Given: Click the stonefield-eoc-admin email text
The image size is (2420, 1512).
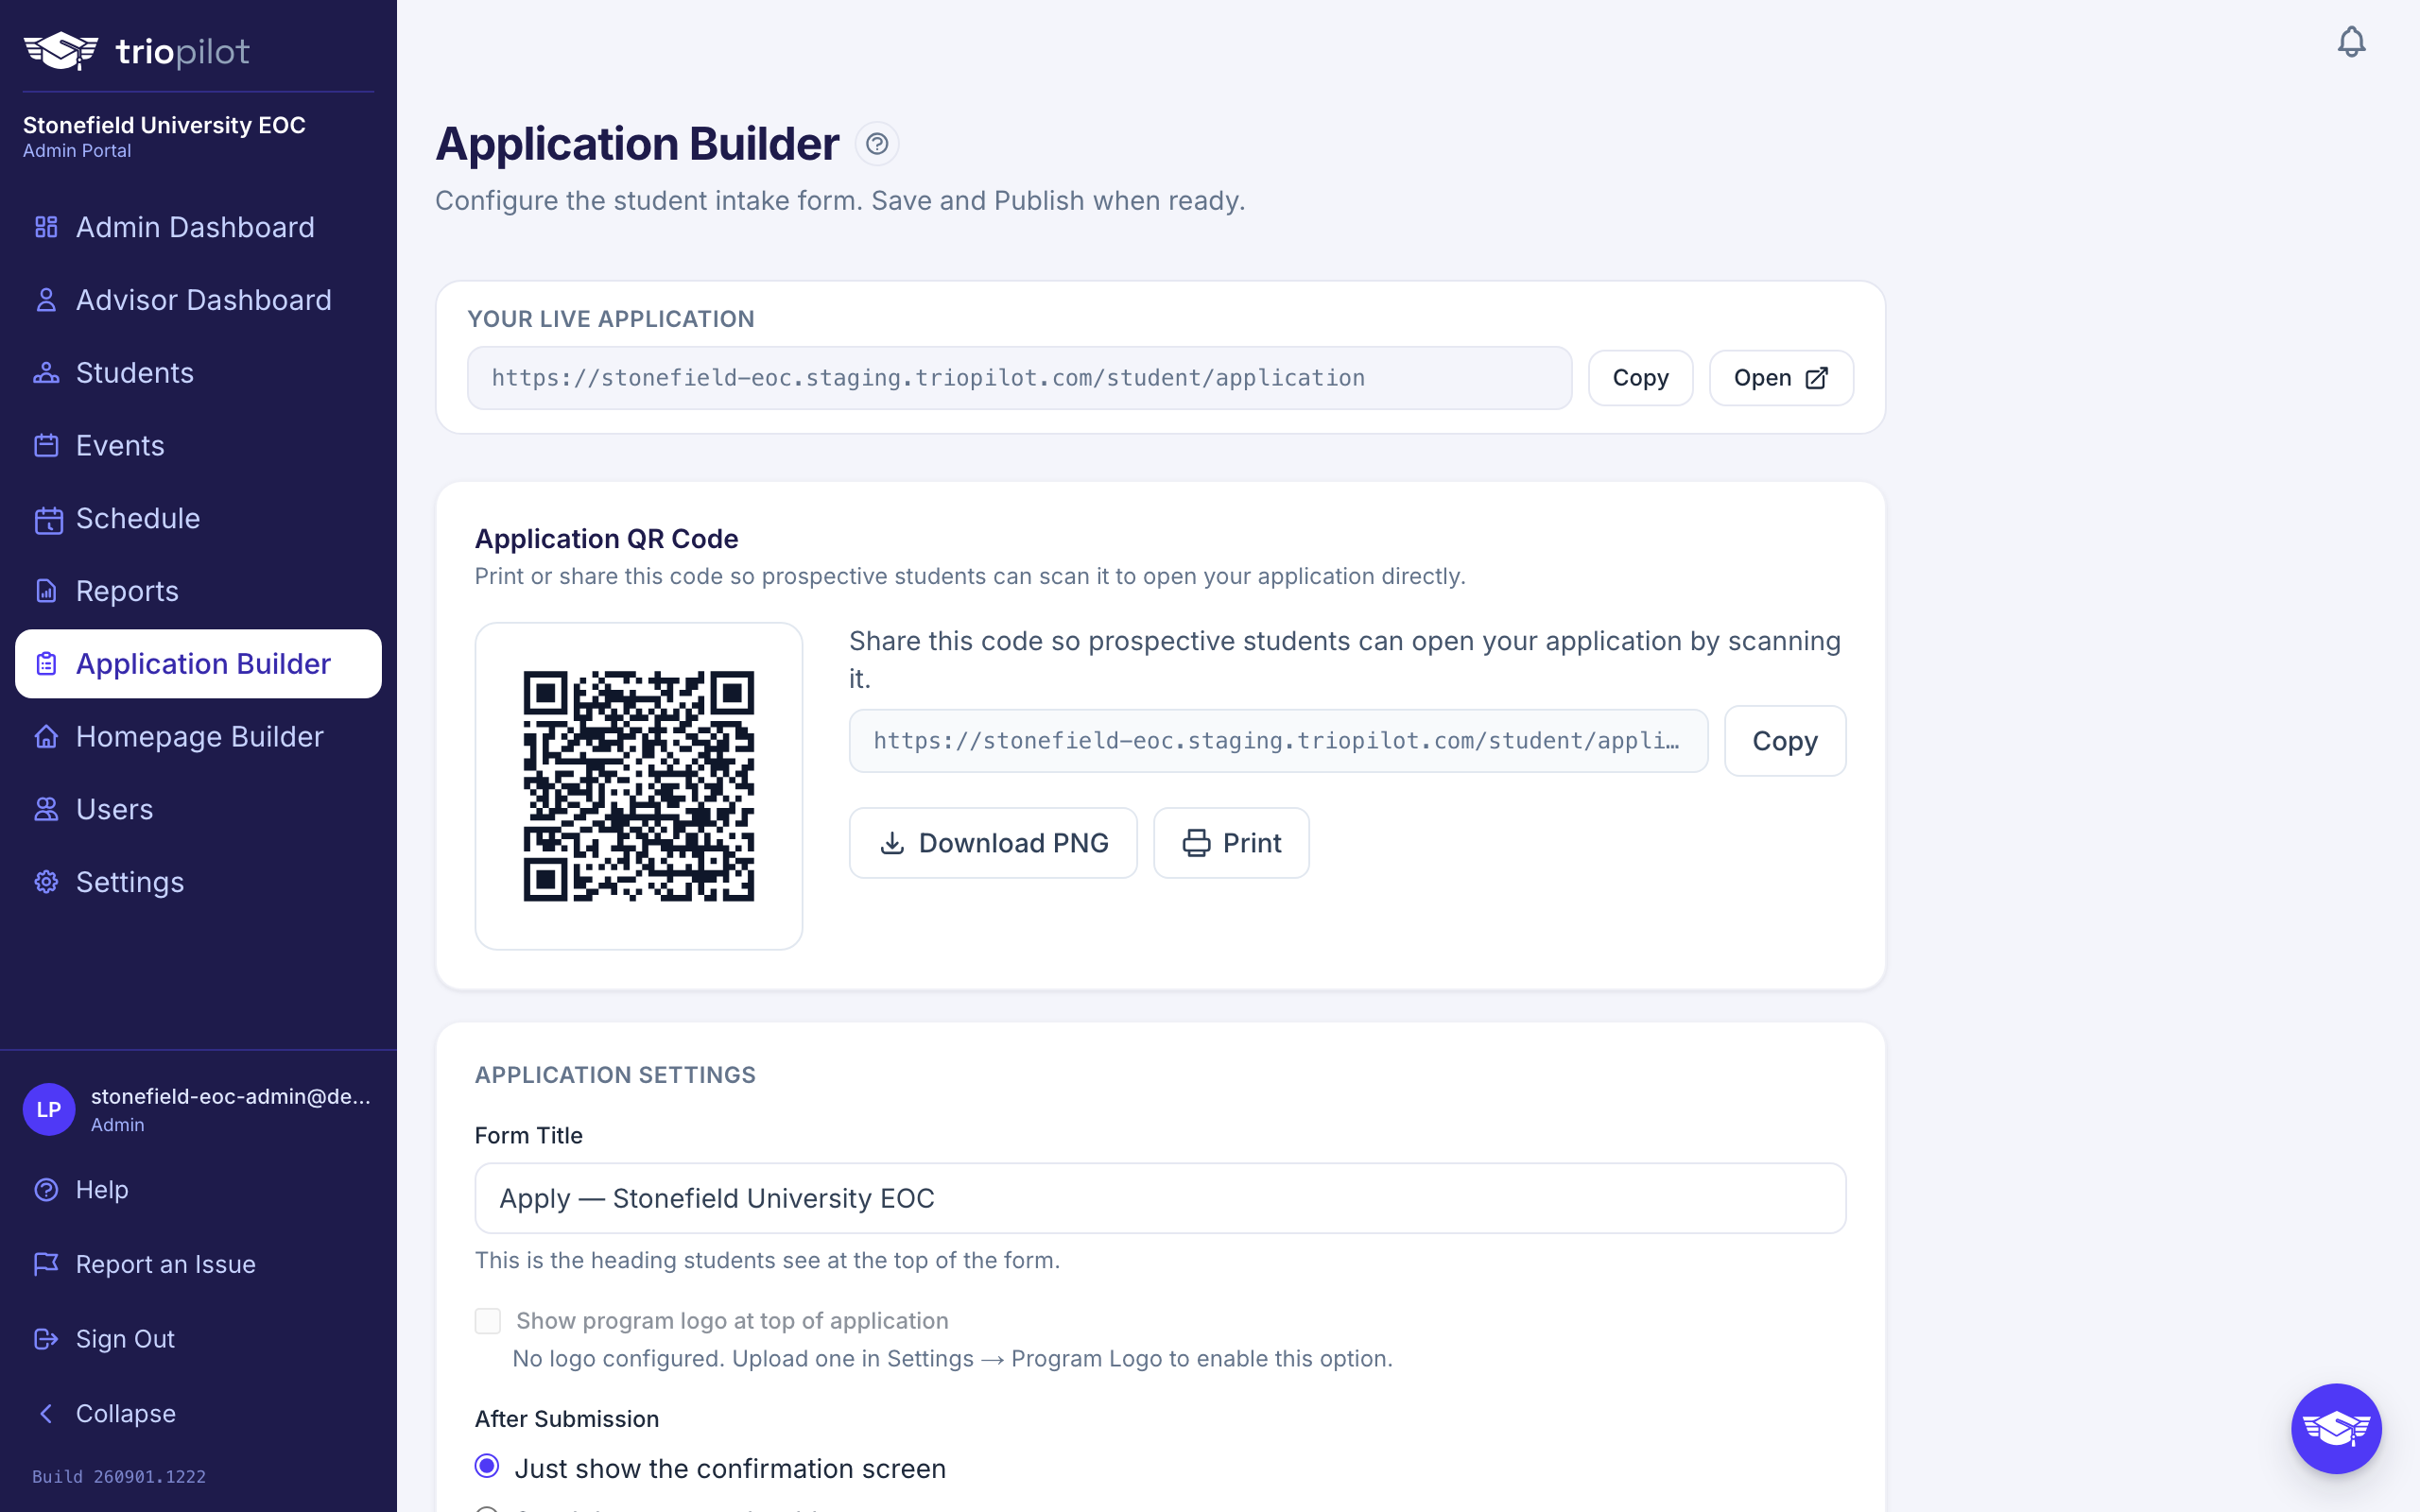Looking at the screenshot, I should tap(231, 1096).
